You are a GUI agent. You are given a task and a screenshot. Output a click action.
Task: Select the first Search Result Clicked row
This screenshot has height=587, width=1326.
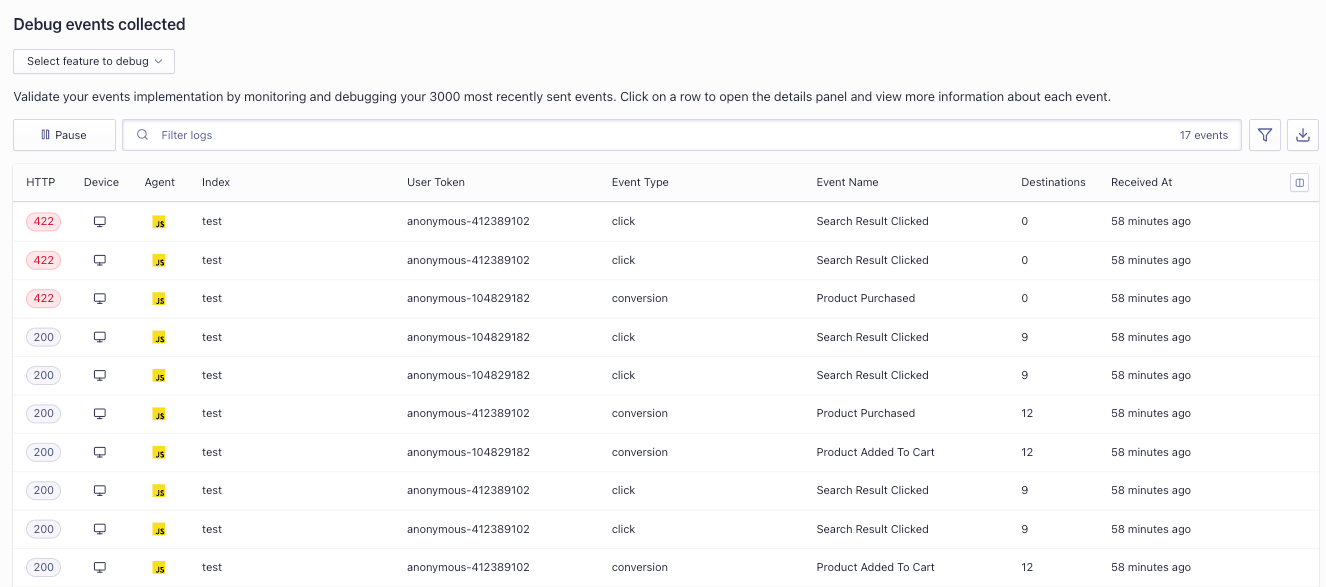click(x=660, y=221)
